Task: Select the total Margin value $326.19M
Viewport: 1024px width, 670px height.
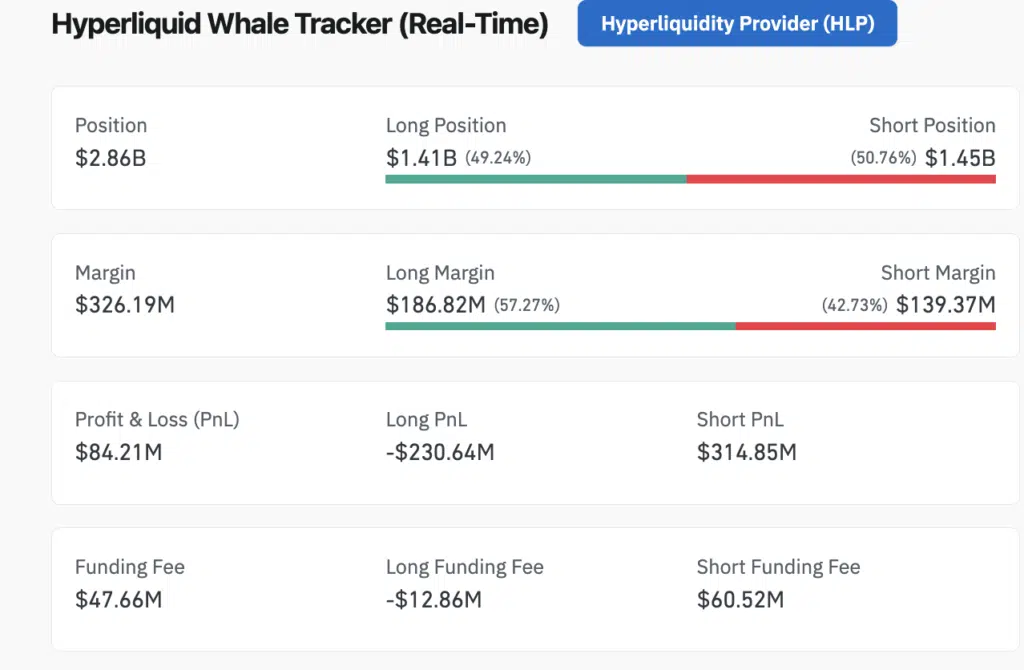Action: (124, 304)
